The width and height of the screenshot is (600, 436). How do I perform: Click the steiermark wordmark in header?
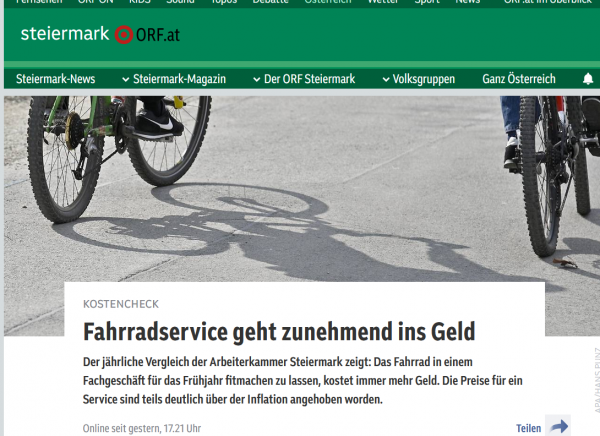tap(65, 34)
